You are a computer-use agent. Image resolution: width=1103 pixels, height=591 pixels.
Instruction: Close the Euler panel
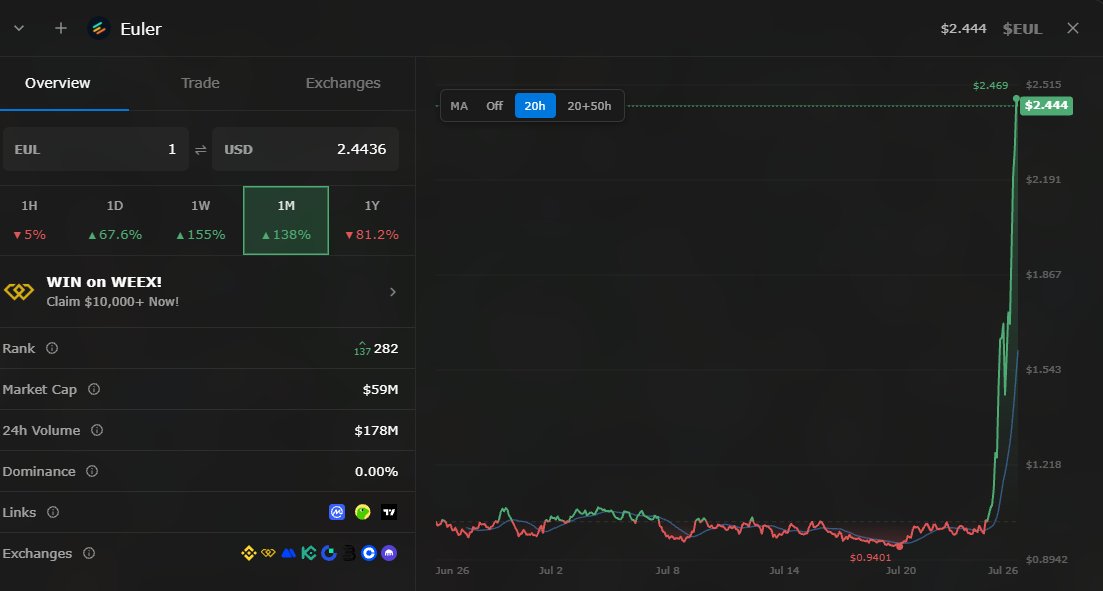click(x=1073, y=28)
